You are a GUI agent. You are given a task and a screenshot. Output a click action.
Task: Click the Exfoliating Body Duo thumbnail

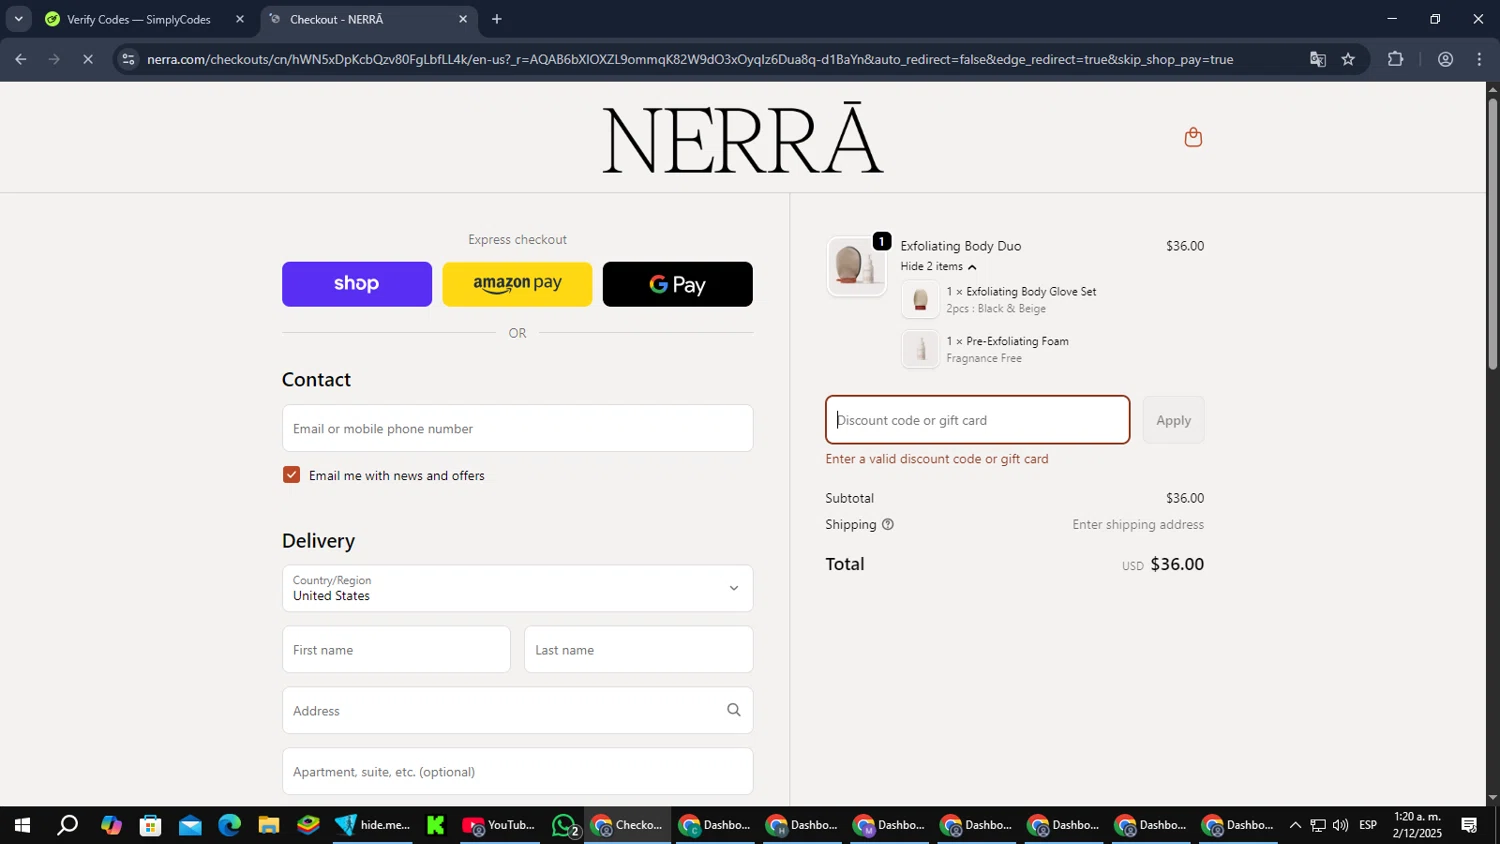pos(856,266)
